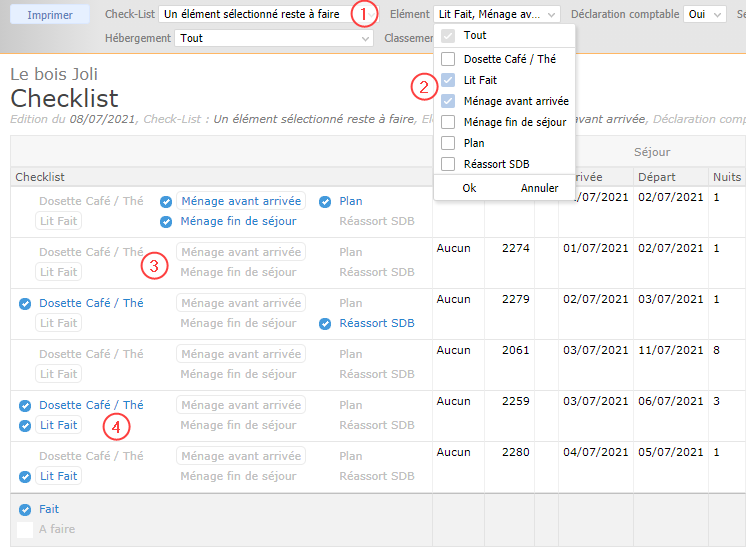Click check icon next to Ménage avant arrivée, first row
This screenshot has height=547, width=746.
(x=166, y=201)
